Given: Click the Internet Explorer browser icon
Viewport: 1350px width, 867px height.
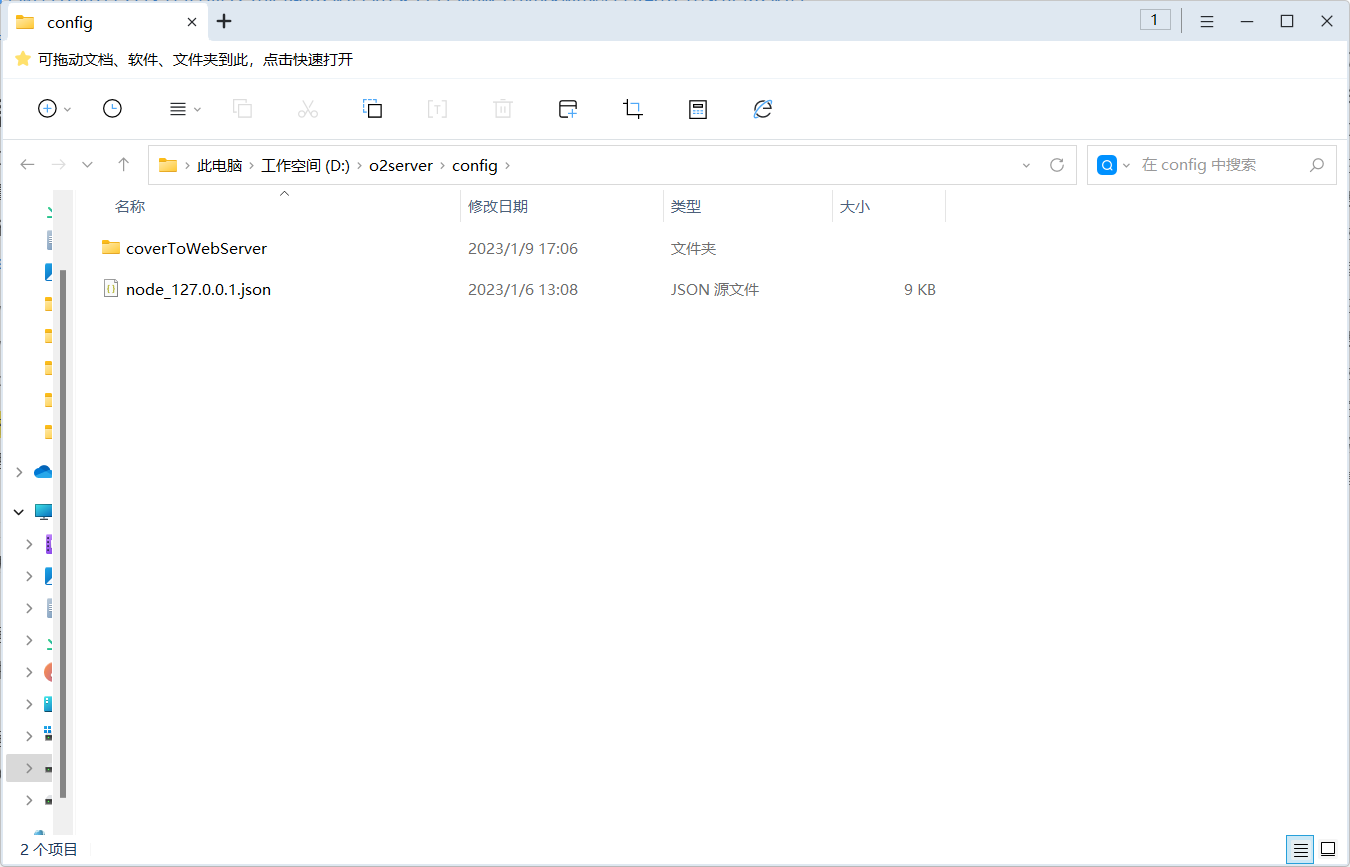Looking at the screenshot, I should click(763, 109).
